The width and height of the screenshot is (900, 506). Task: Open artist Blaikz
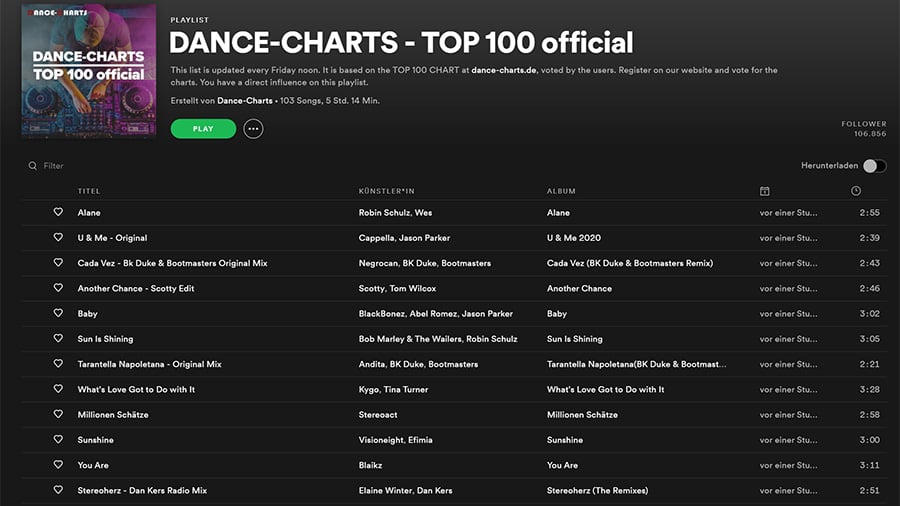click(x=370, y=465)
